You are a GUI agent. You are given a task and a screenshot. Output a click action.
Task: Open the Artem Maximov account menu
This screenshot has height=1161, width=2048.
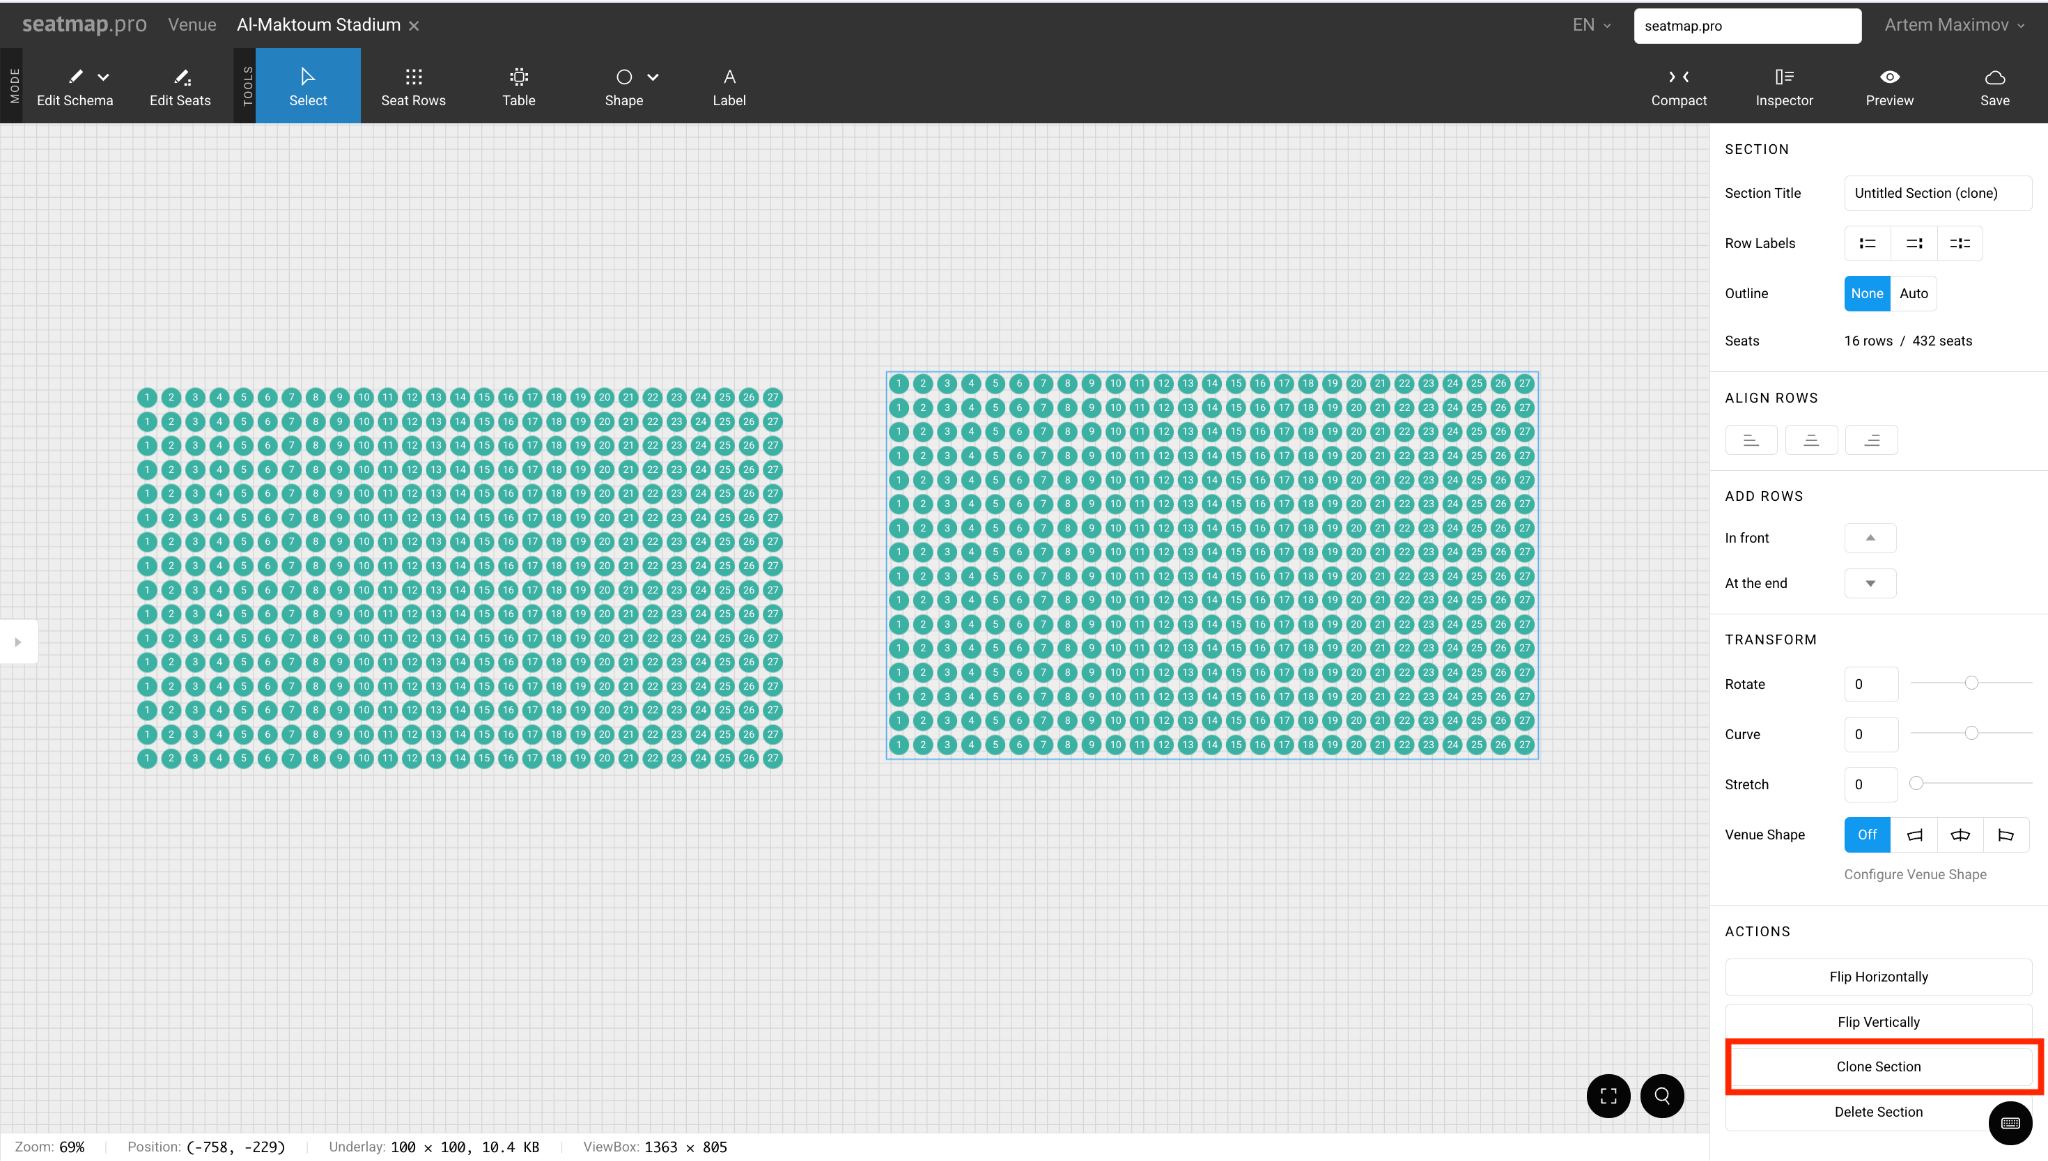pos(1953,25)
